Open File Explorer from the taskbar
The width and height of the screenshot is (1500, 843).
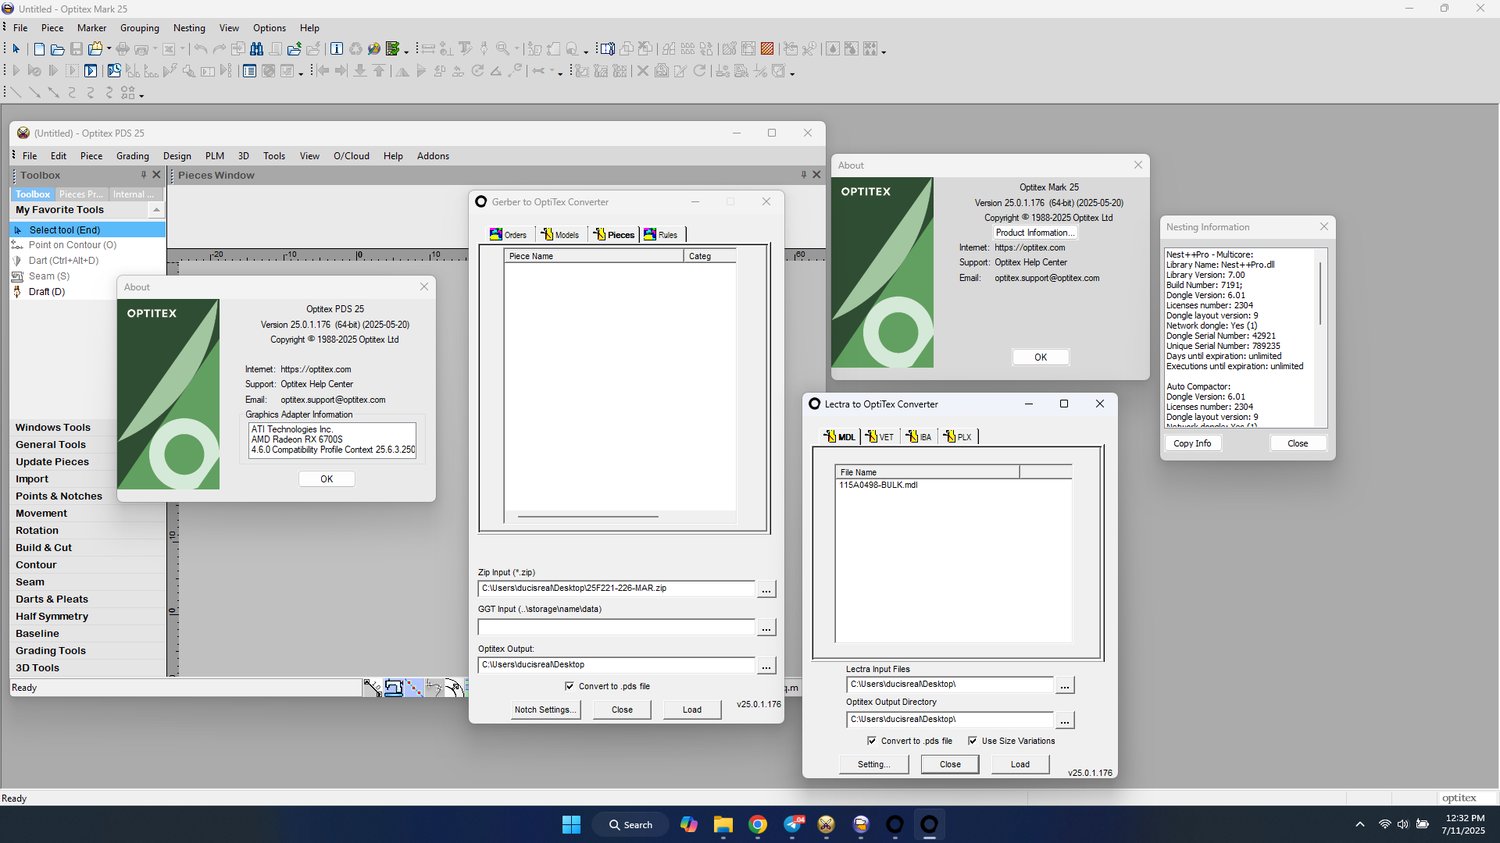(x=723, y=825)
